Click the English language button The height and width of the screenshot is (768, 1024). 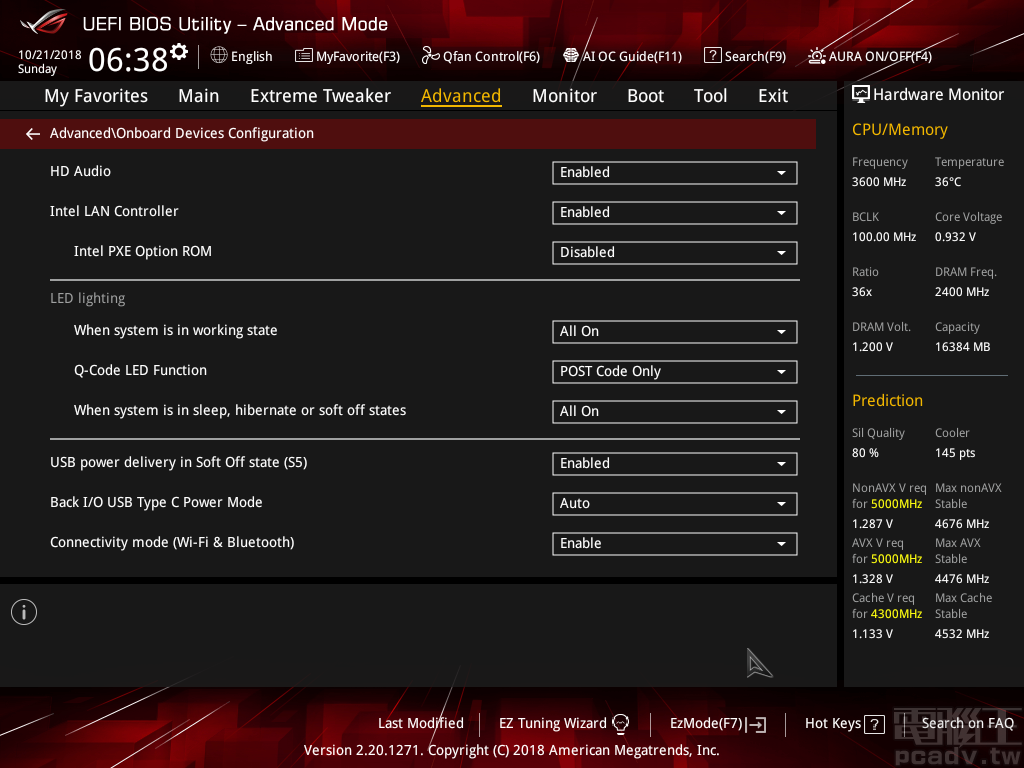[x=242, y=56]
